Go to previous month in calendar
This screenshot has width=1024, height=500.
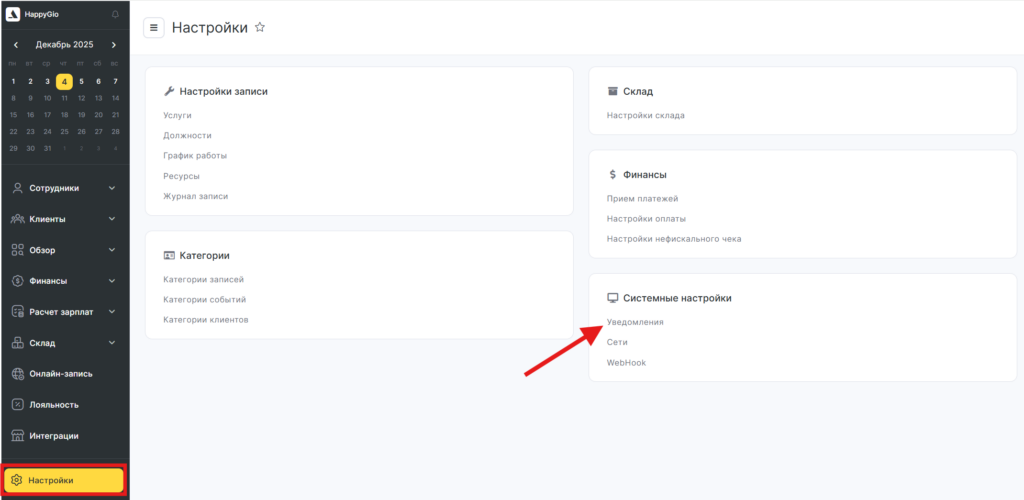tap(16, 45)
